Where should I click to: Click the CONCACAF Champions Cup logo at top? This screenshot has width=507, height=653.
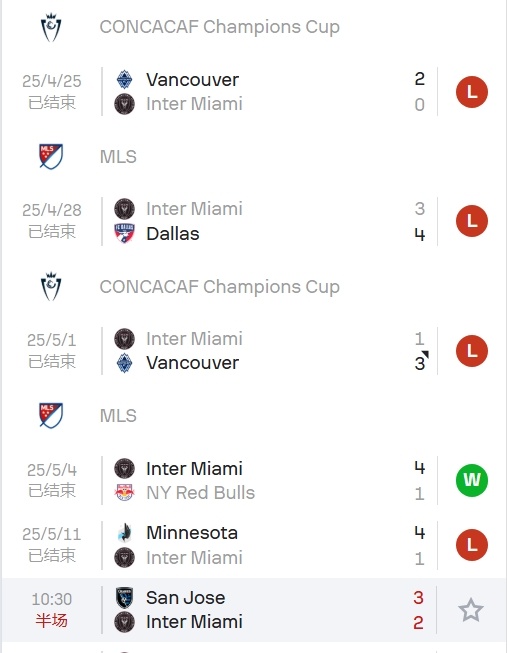pos(51,27)
